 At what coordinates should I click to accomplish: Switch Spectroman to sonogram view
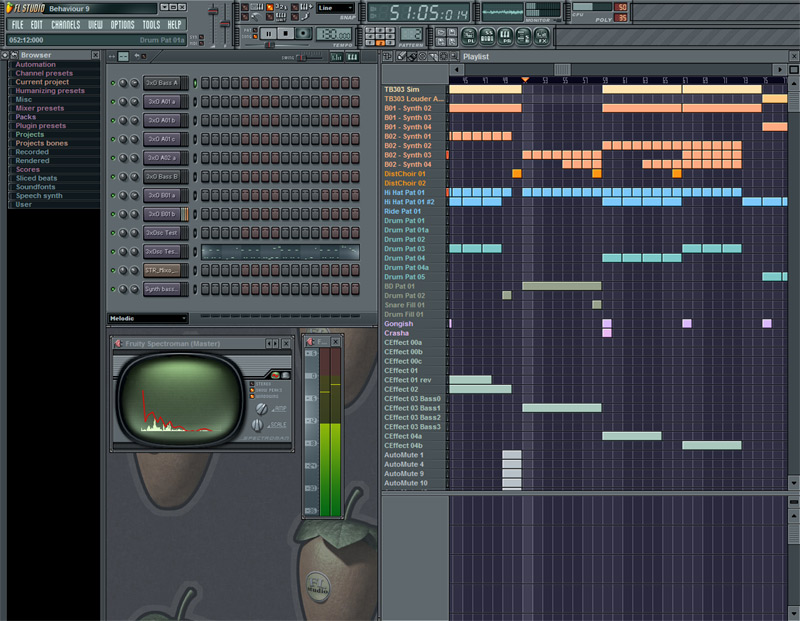[x=286, y=375]
